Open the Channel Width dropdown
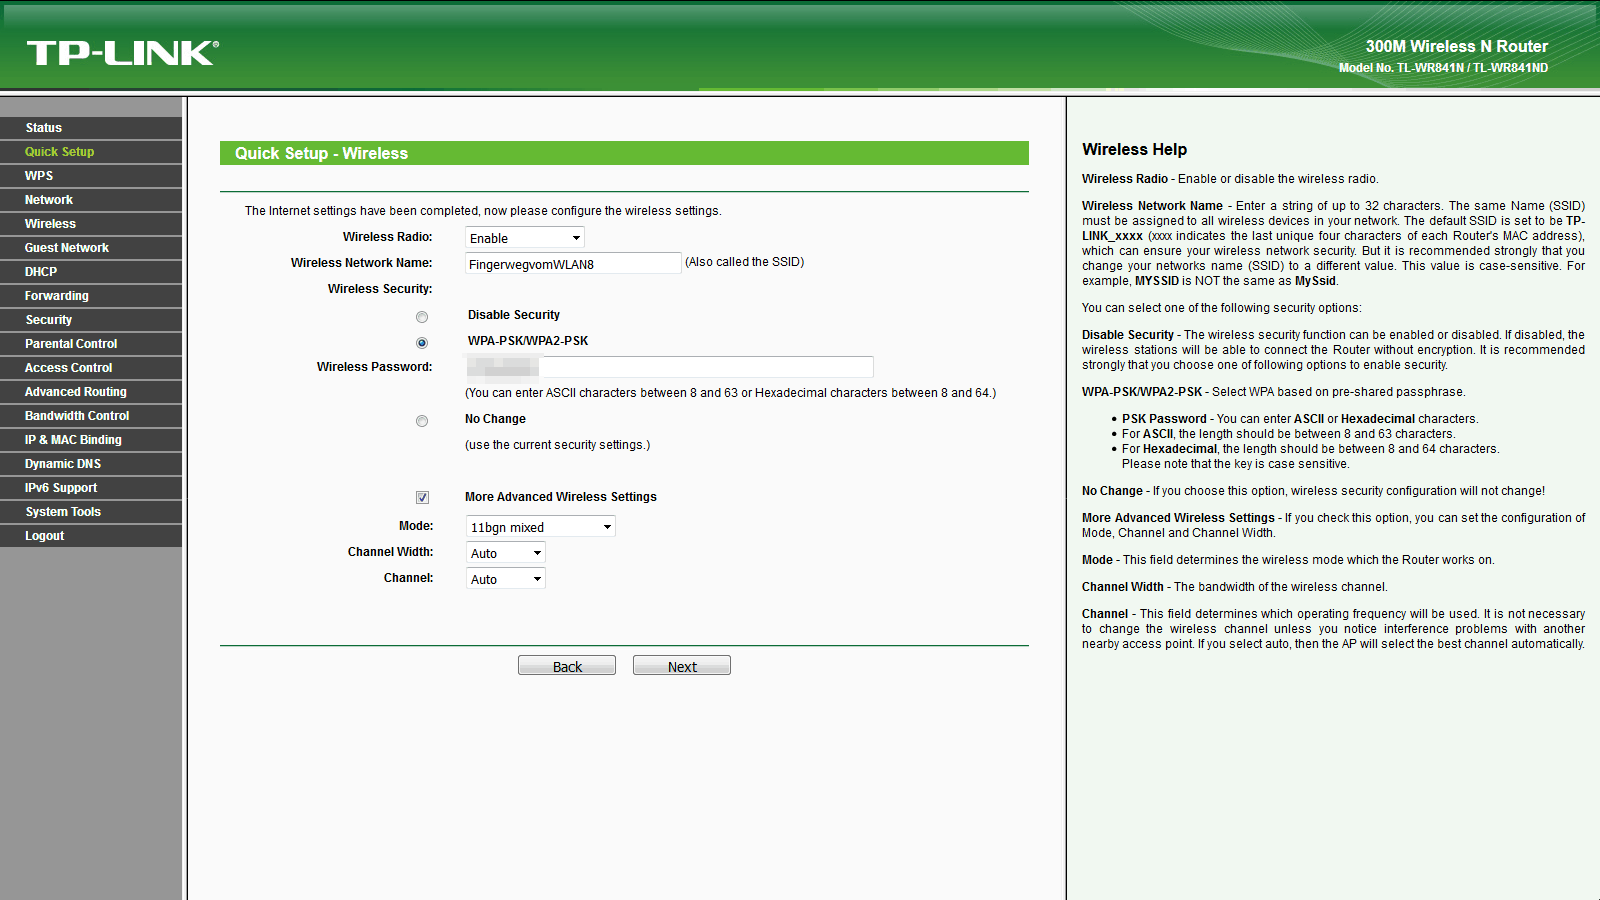The height and width of the screenshot is (900, 1600). coord(505,553)
